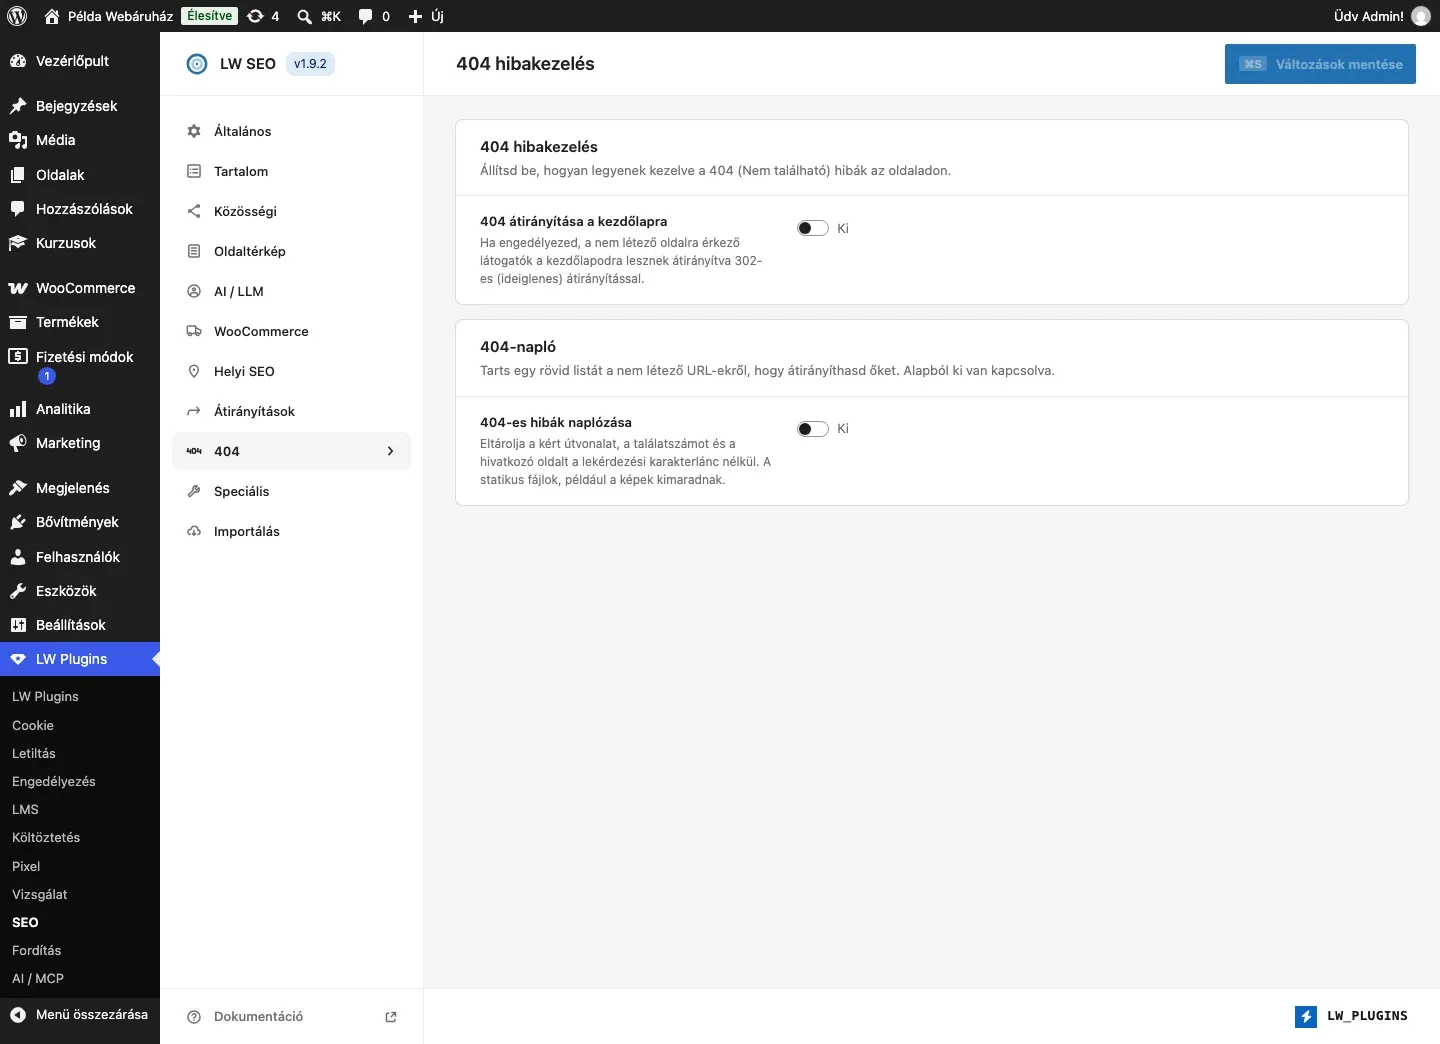Screen dimensions: 1440x1044
Task: Click the external link icon beside Dokumentáció
Action: coord(391,1017)
